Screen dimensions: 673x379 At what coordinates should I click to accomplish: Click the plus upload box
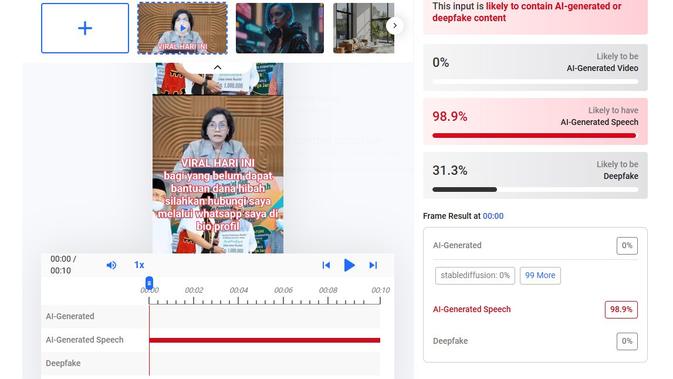[x=85, y=28]
